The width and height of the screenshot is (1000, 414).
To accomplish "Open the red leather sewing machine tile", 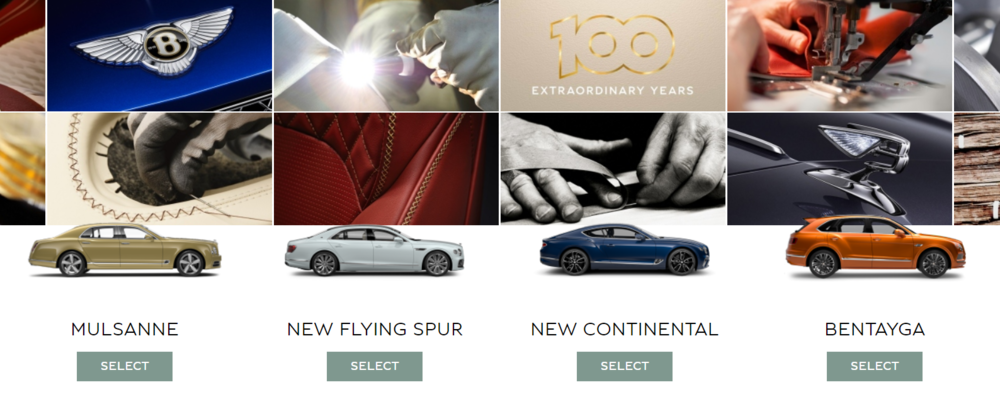I will click(x=840, y=55).
